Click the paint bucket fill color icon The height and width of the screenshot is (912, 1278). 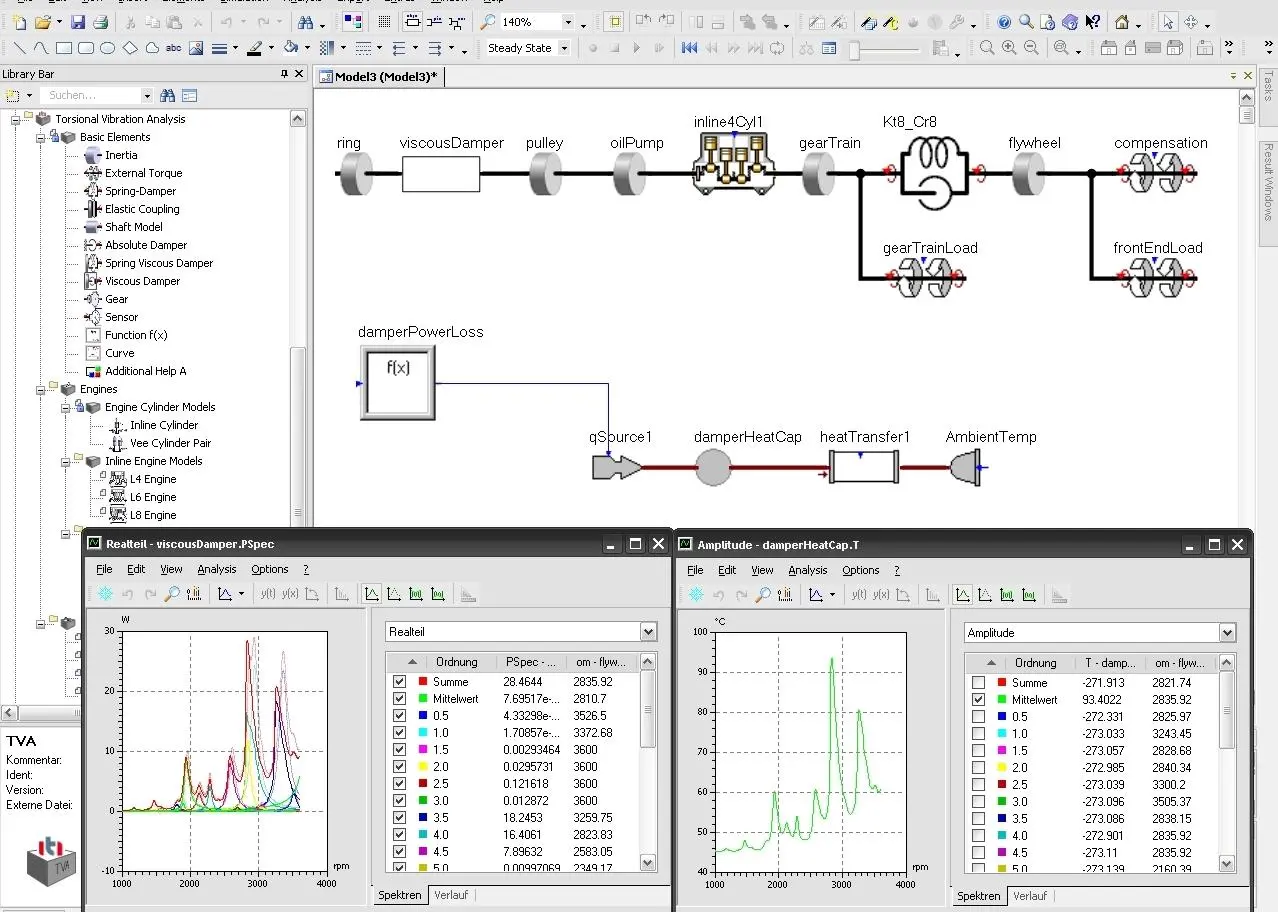[x=290, y=47]
